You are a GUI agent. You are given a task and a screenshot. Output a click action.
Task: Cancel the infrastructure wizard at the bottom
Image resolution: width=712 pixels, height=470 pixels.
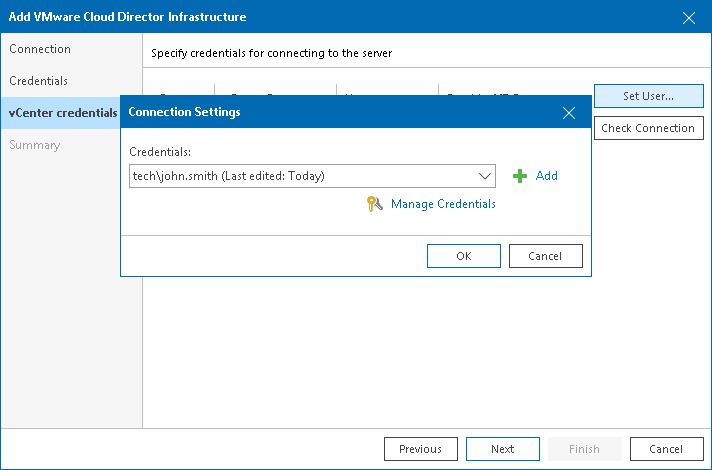click(x=667, y=449)
